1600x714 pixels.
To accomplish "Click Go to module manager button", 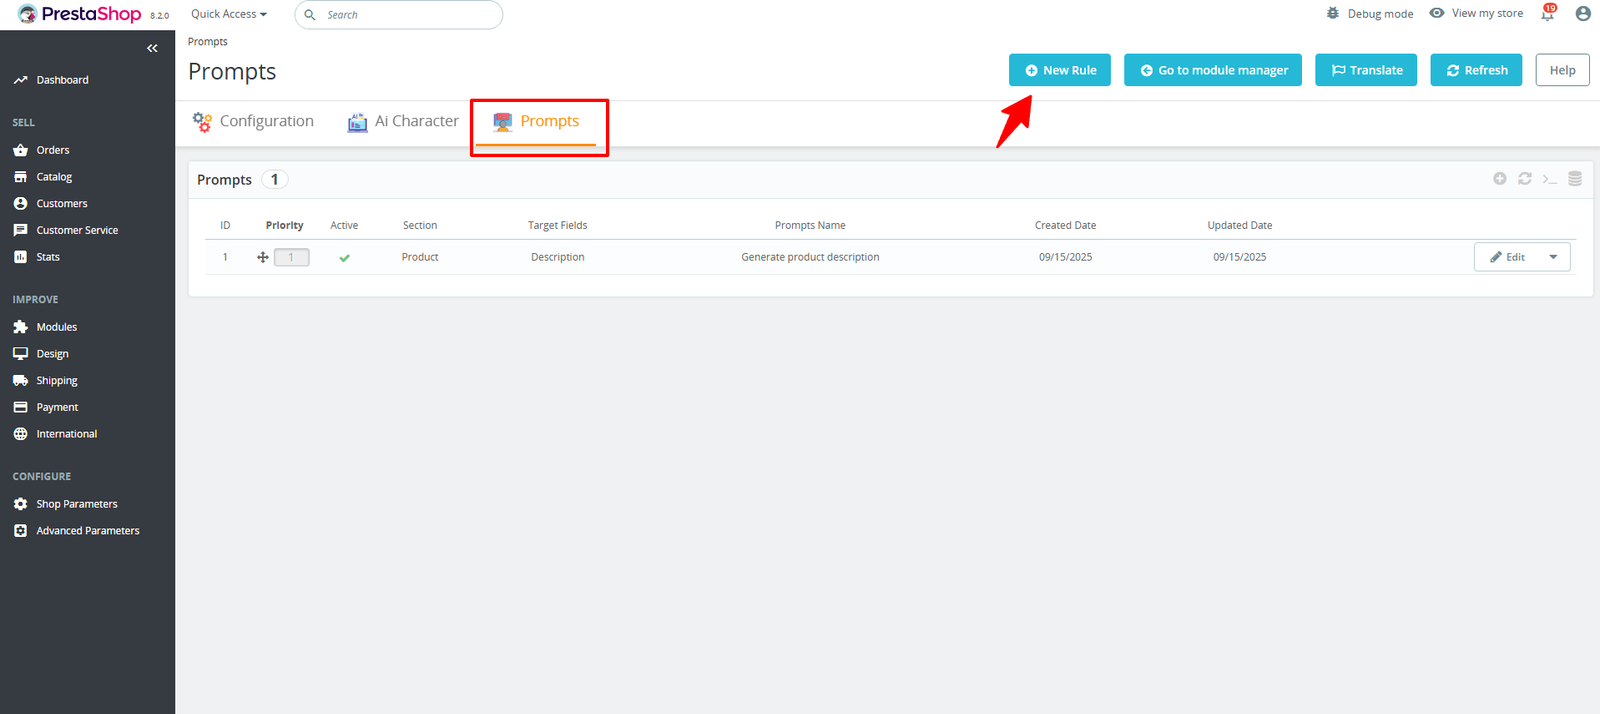I will [1213, 70].
